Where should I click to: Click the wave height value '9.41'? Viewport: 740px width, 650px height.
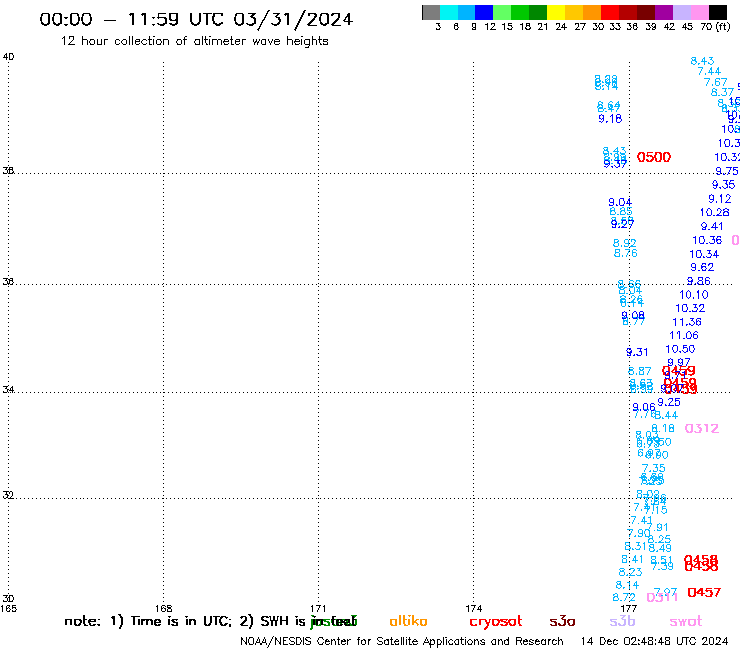712,227
